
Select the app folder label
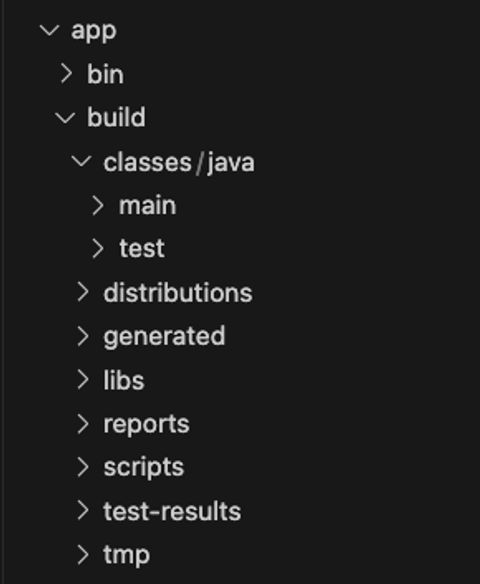pyautogui.click(x=94, y=32)
